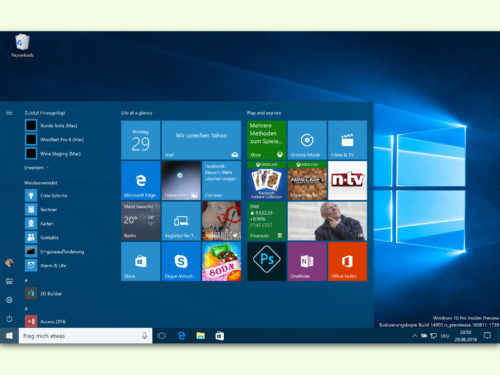
Task: Open the Finanzen DAX tile
Action: pyautogui.click(x=266, y=221)
